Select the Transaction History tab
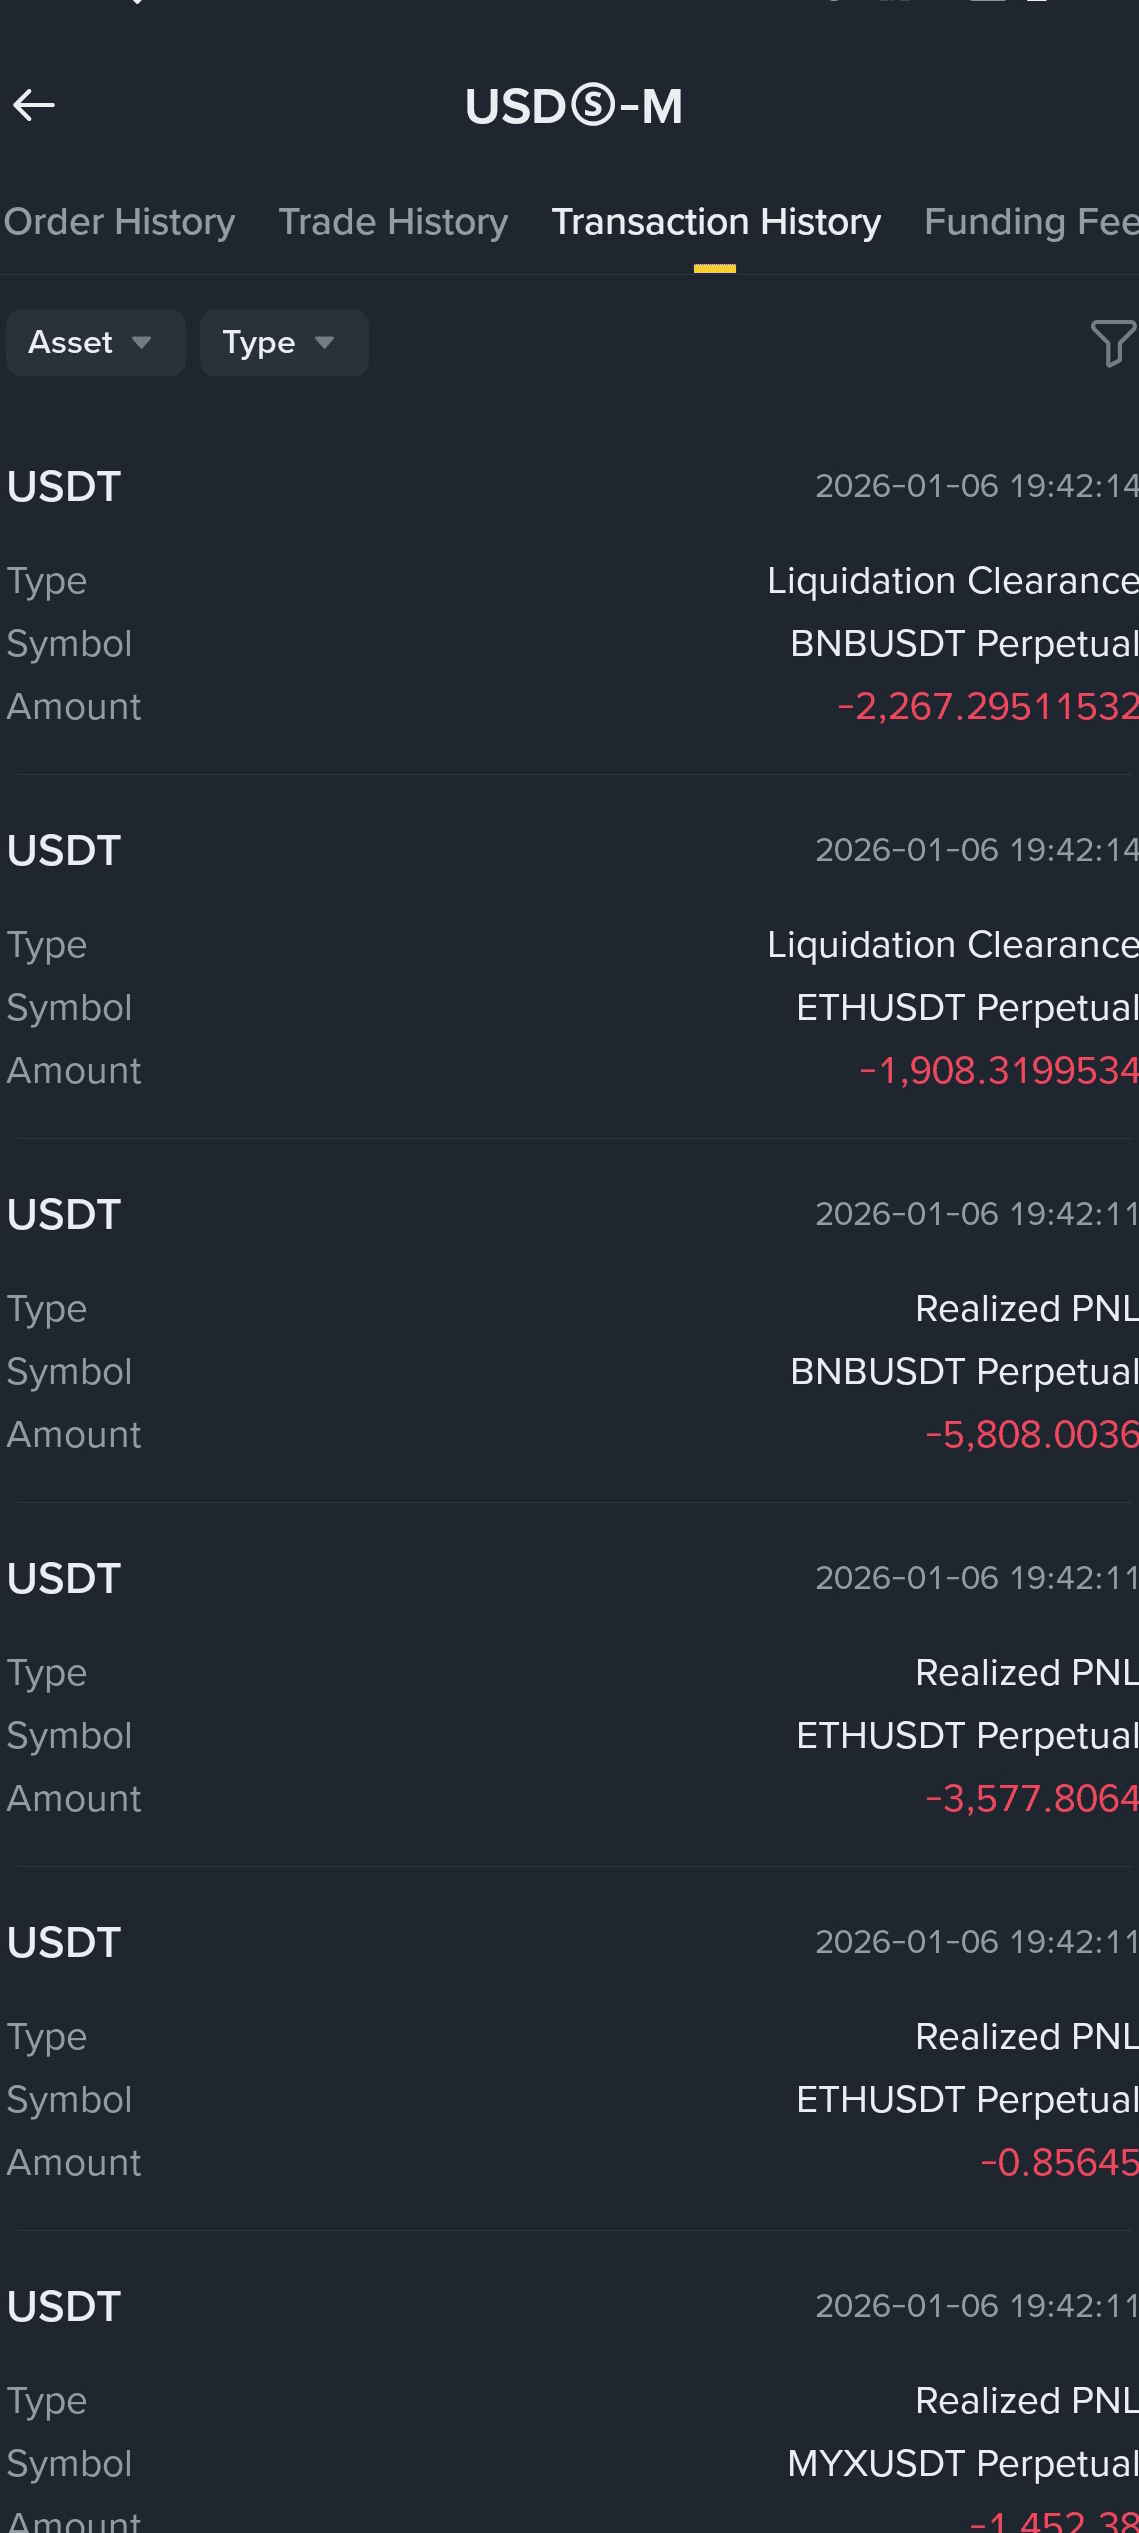This screenshot has height=2533, width=1139. coord(716,222)
